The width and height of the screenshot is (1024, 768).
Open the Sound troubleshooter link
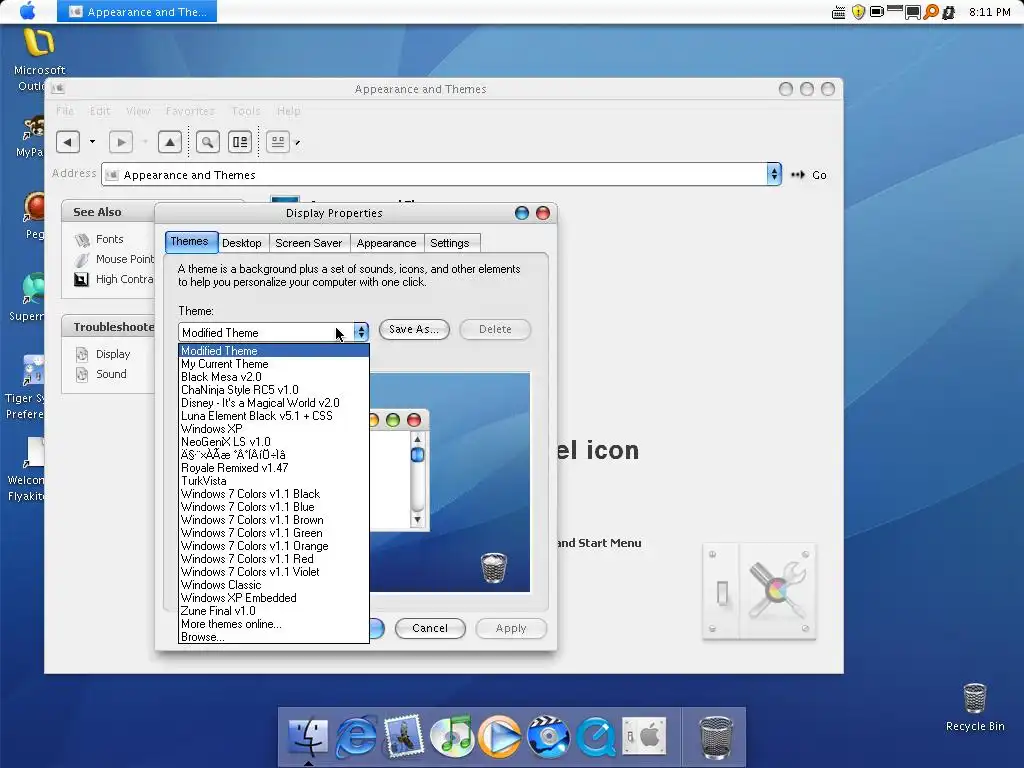(x=111, y=374)
